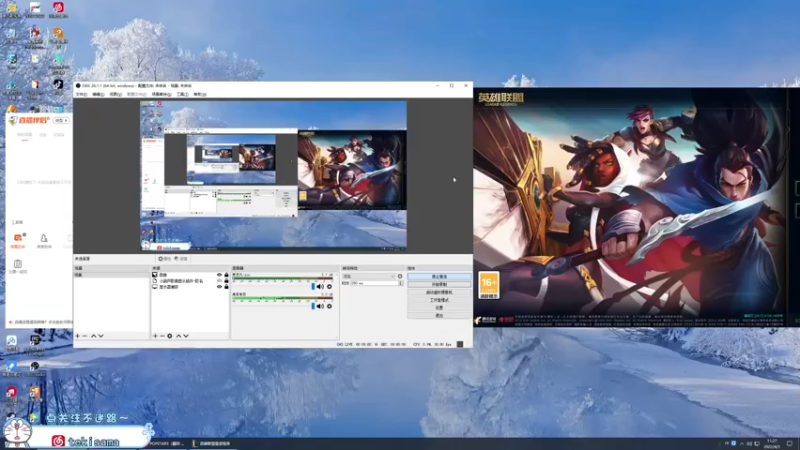Move selected source down in Sources panel
Image resolution: width=800 pixels, height=450 pixels.
pyautogui.click(x=186, y=336)
